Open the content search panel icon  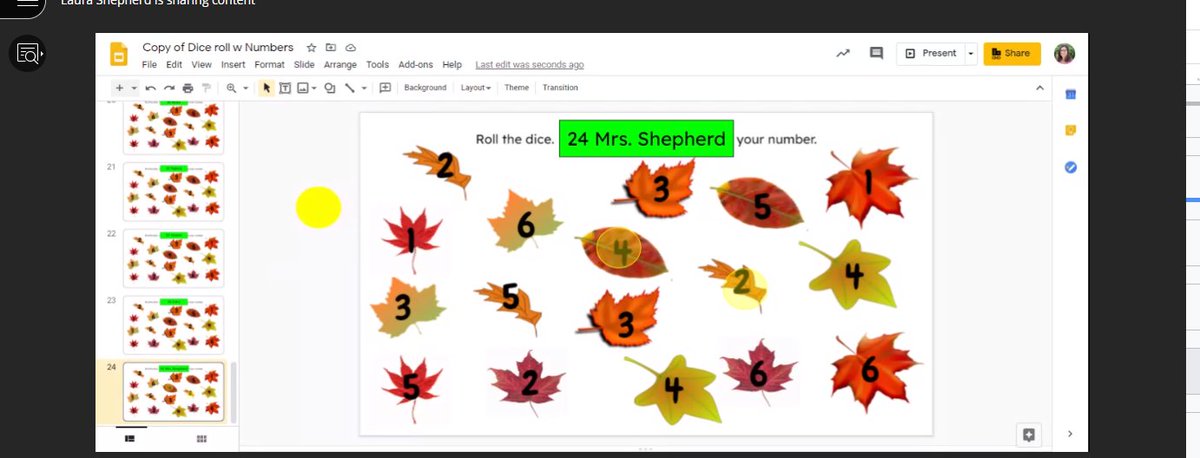pos(27,53)
